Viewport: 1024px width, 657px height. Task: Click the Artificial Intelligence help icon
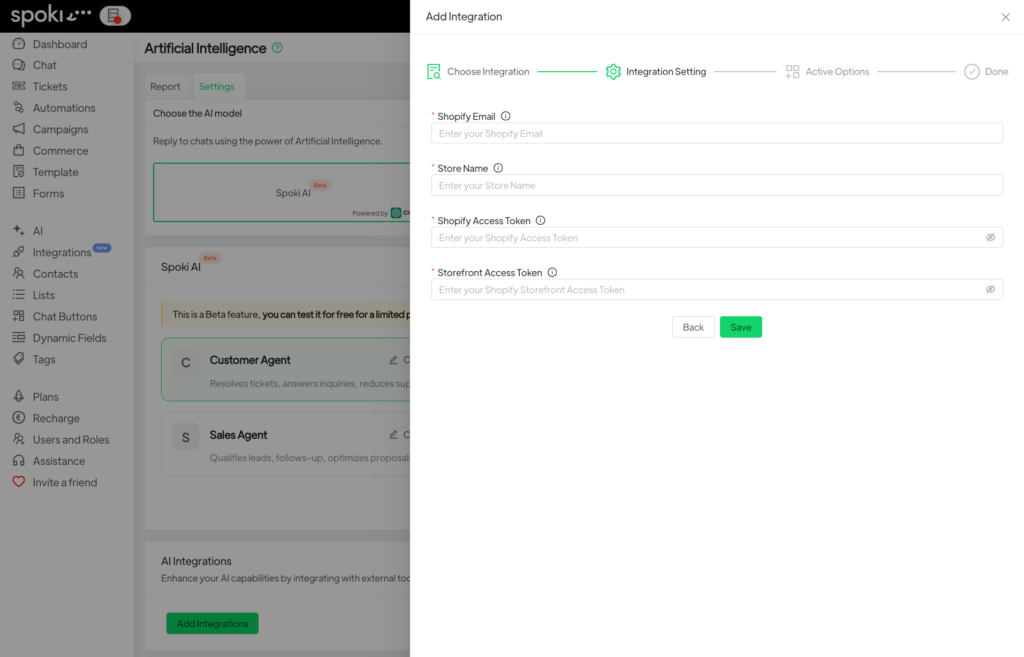pyautogui.click(x=277, y=48)
